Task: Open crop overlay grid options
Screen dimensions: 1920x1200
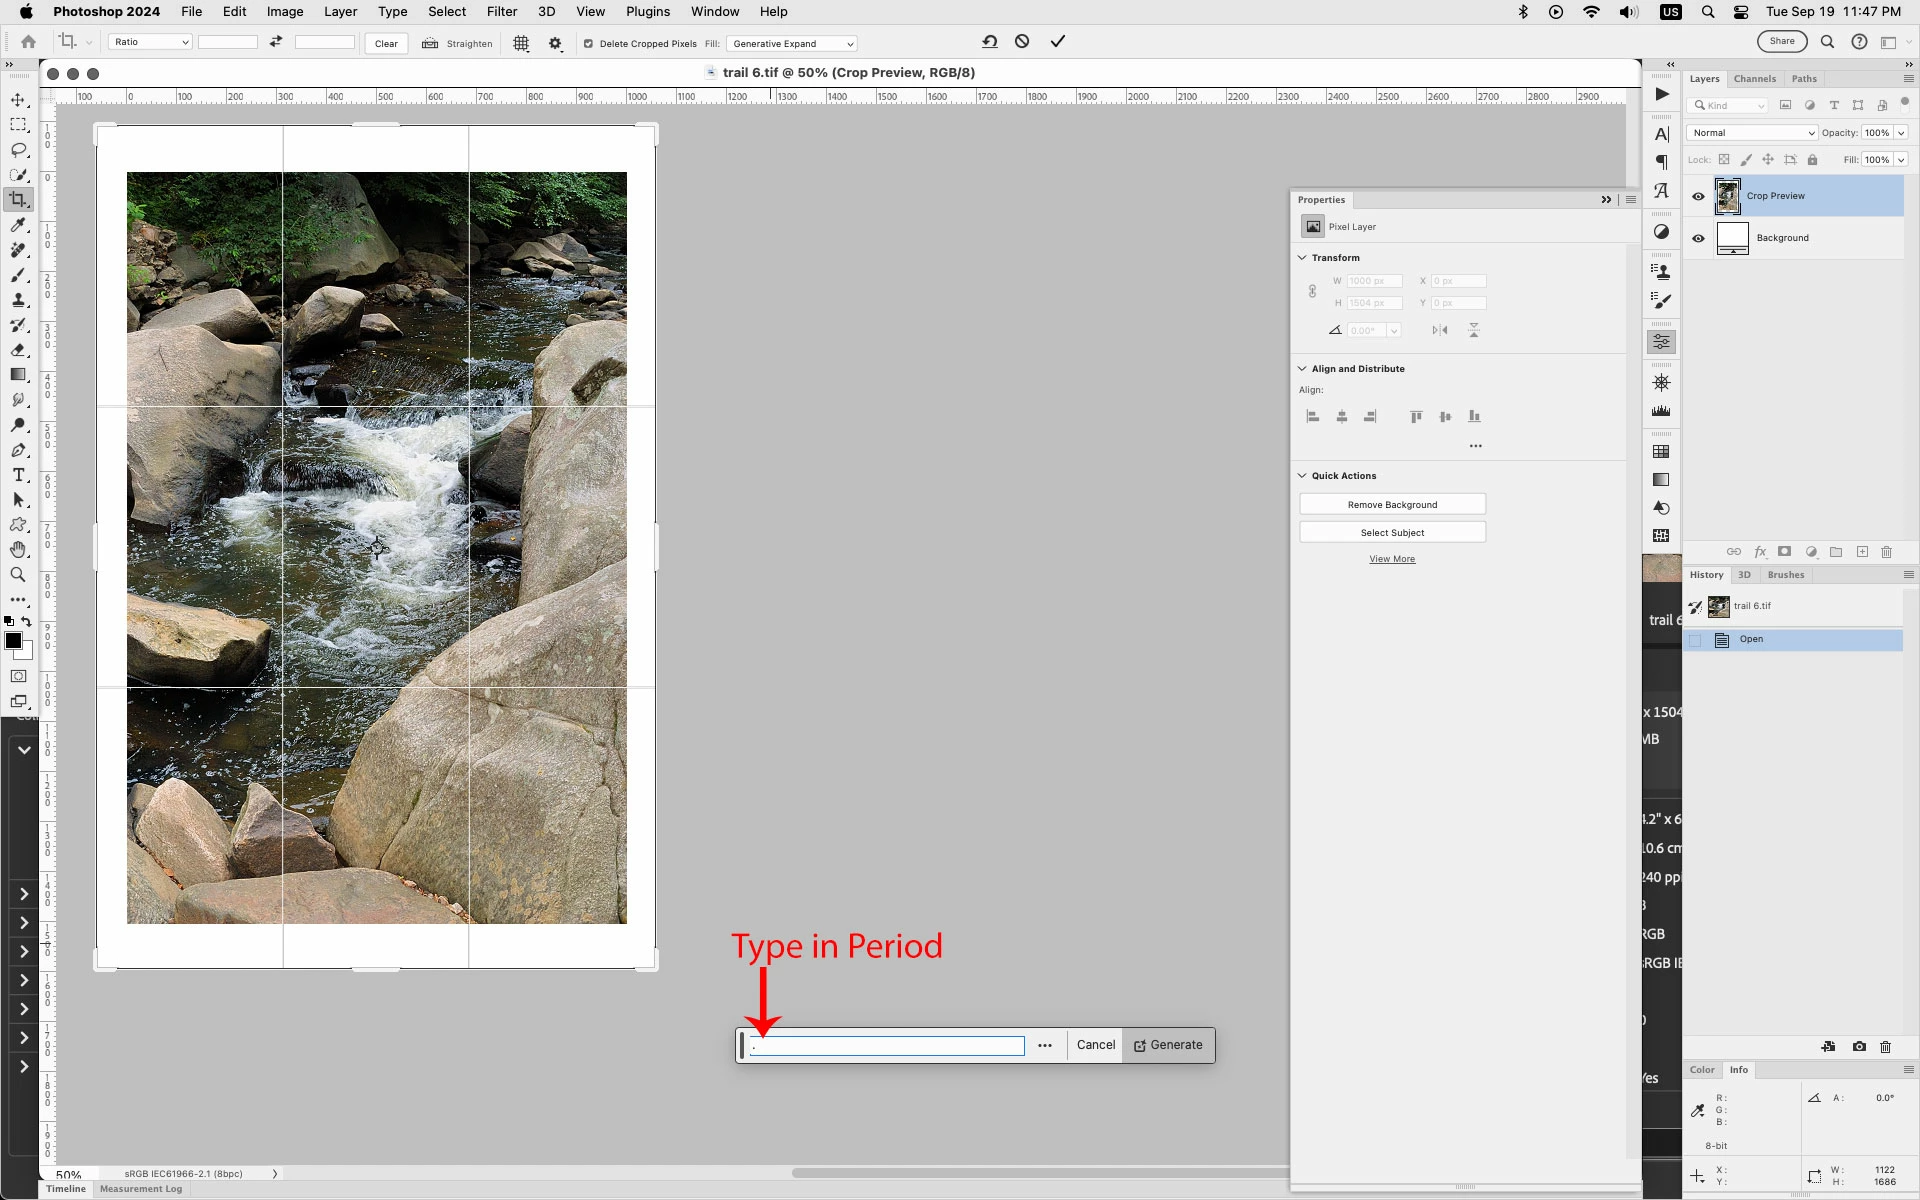Action: point(521,43)
